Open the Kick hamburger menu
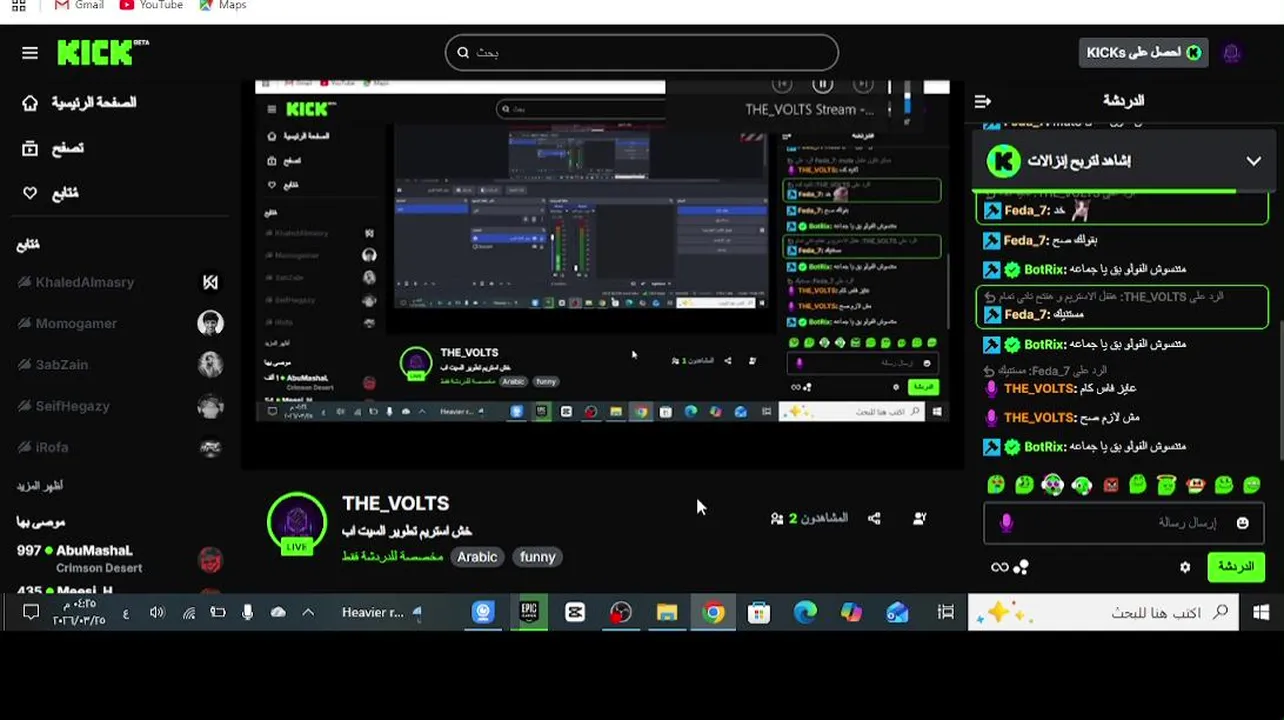1284x720 pixels. [x=30, y=53]
